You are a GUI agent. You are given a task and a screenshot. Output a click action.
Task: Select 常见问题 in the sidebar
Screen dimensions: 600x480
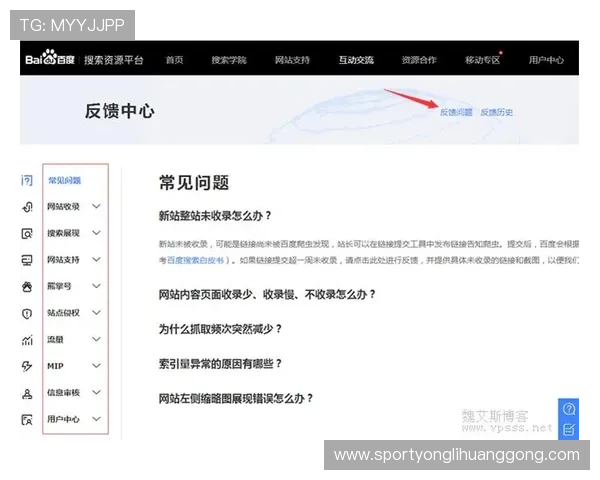[64, 181]
